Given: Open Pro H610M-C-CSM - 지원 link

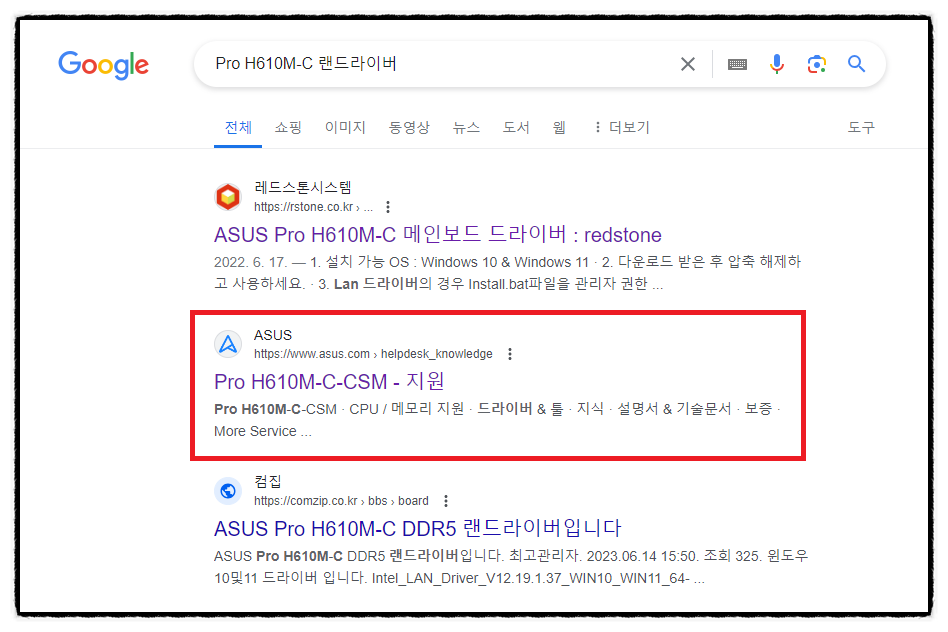Looking at the screenshot, I should [x=330, y=382].
